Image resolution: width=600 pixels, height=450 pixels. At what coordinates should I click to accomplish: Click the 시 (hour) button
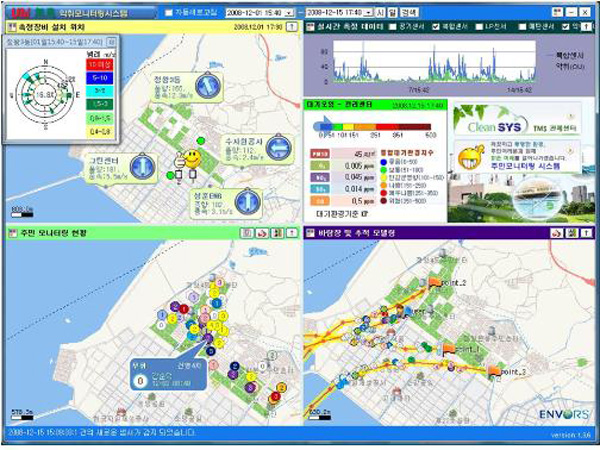click(x=380, y=13)
